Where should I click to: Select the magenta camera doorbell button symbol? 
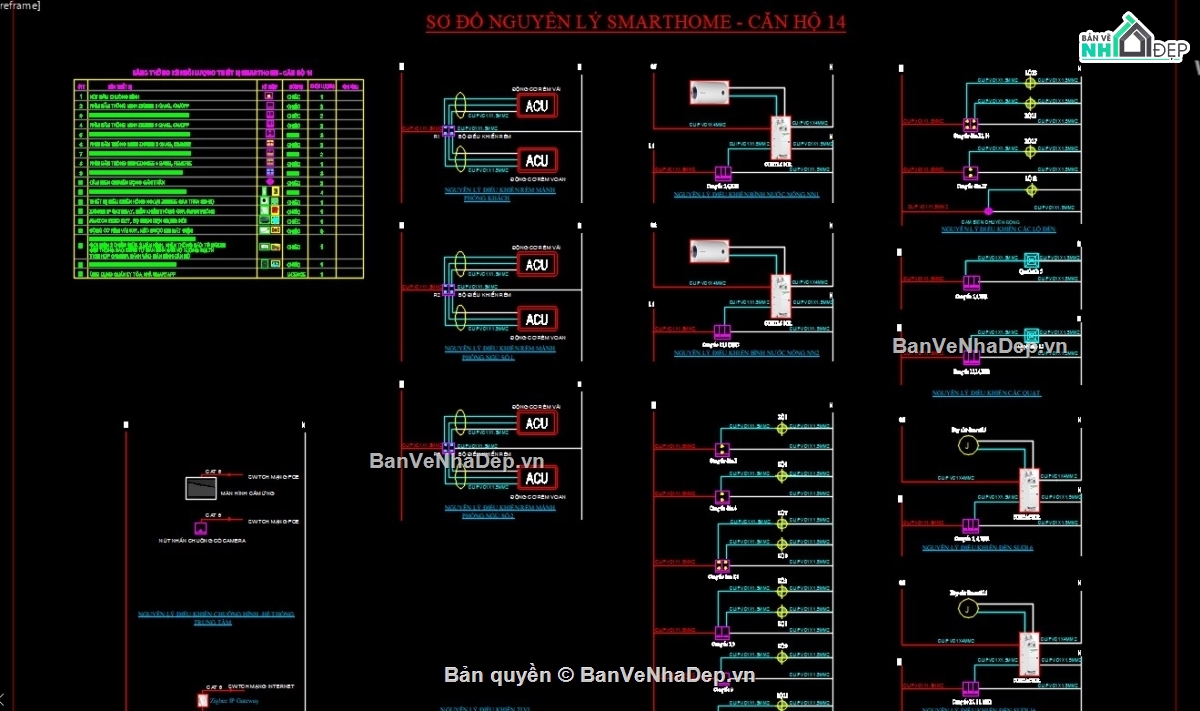point(200,527)
